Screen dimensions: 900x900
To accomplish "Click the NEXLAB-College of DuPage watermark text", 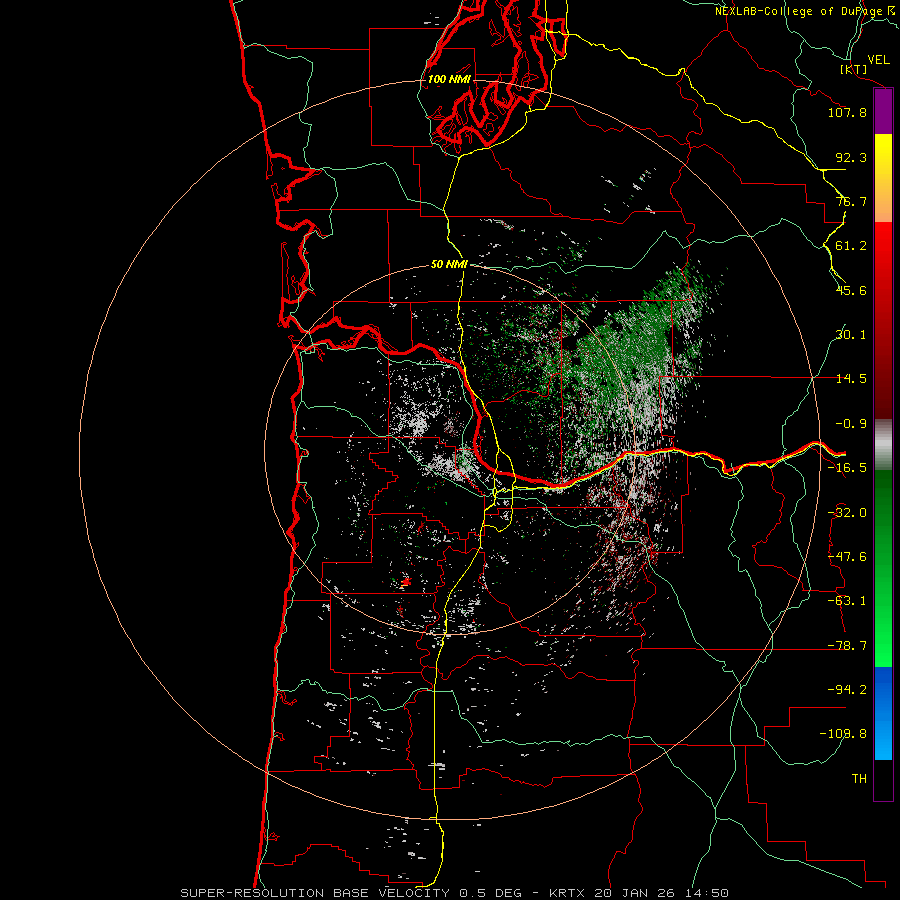I will pos(806,11).
